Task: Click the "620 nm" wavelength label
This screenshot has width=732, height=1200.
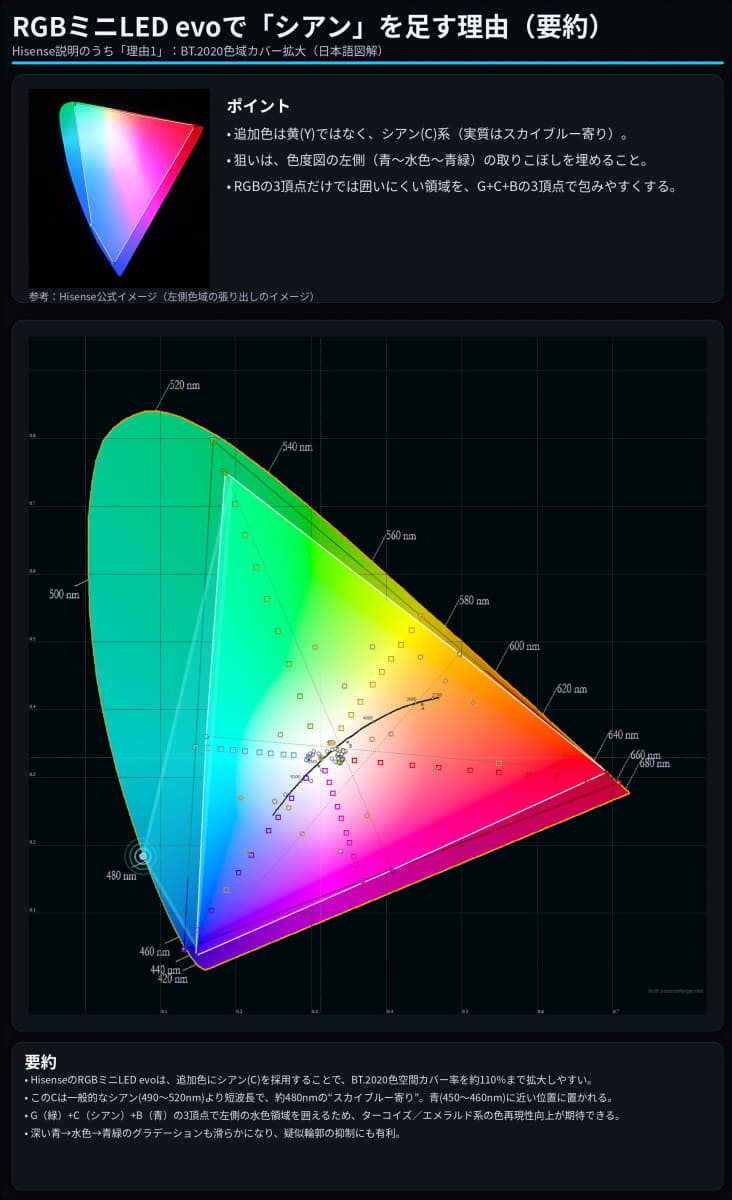Action: 572,689
